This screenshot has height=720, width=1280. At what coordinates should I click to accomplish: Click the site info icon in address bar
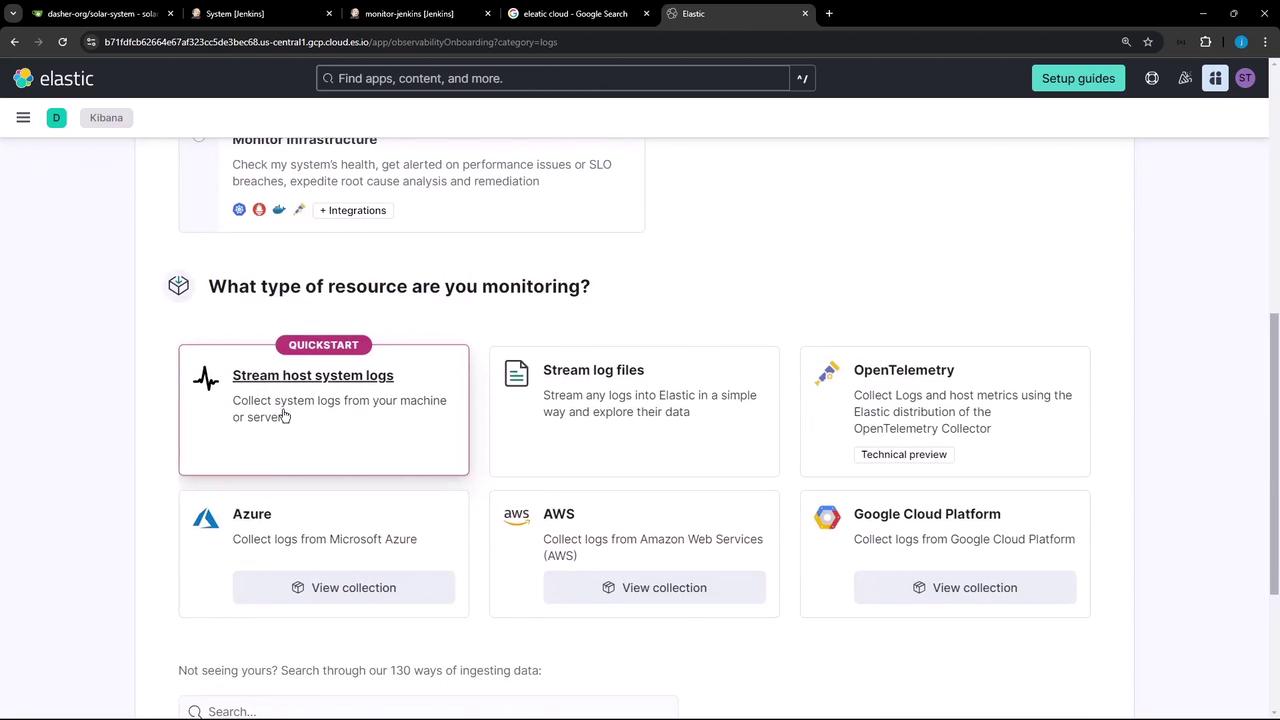(x=91, y=42)
